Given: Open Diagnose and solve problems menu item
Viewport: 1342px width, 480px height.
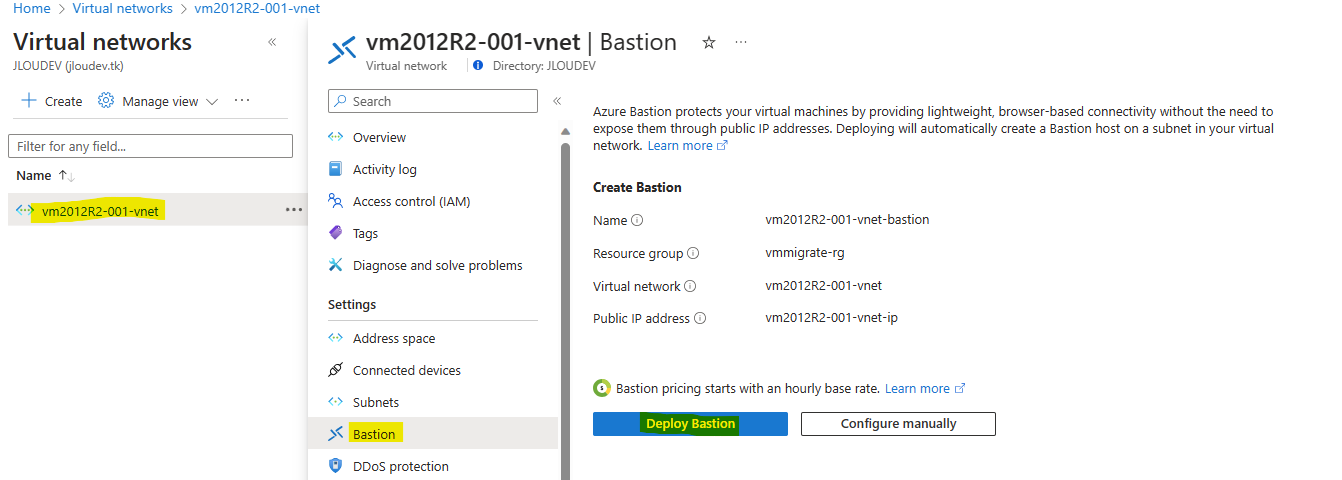Looking at the screenshot, I should coord(437,265).
